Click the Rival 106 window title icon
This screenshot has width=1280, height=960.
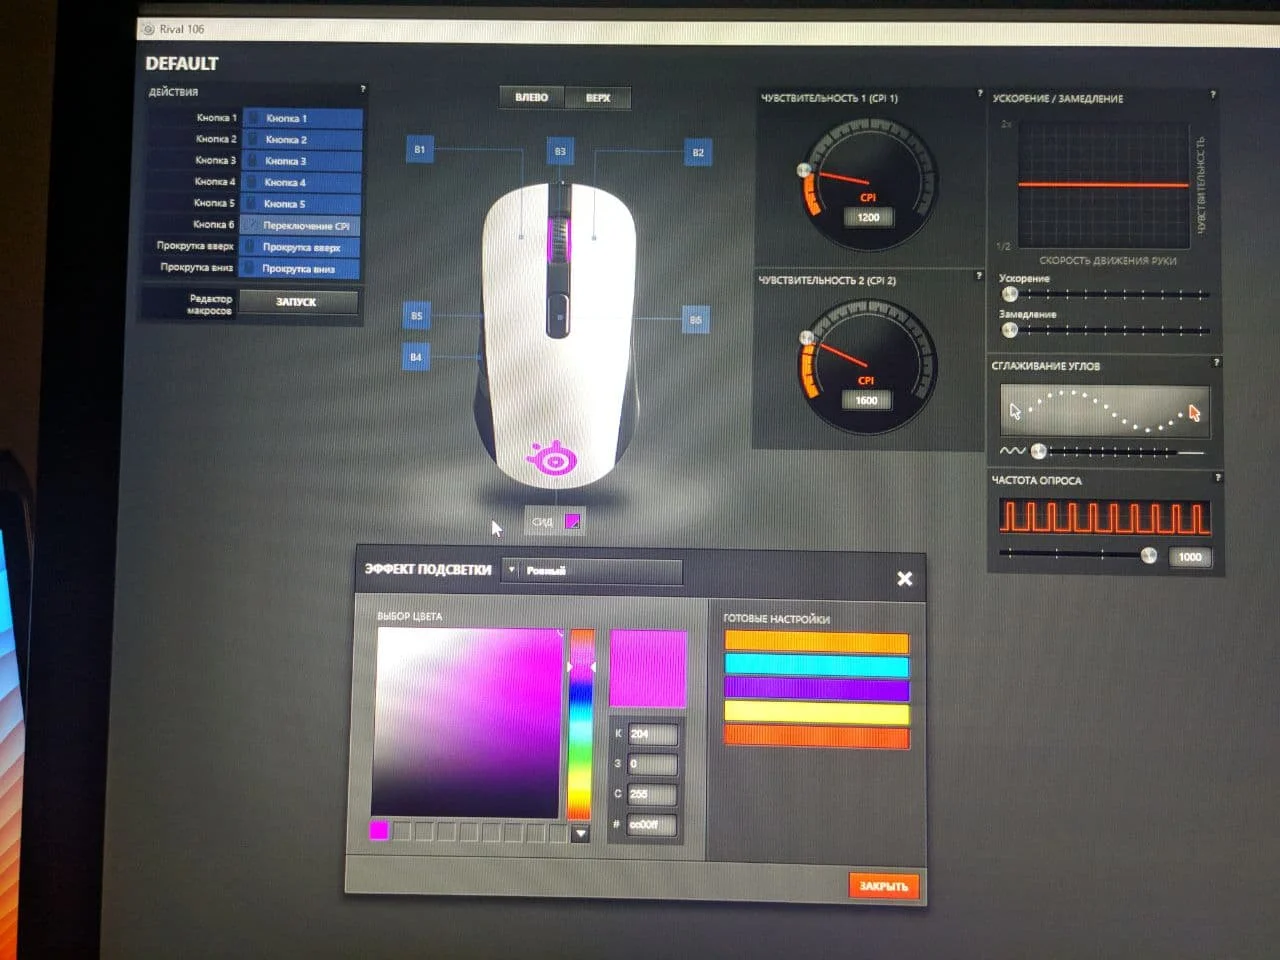point(149,29)
